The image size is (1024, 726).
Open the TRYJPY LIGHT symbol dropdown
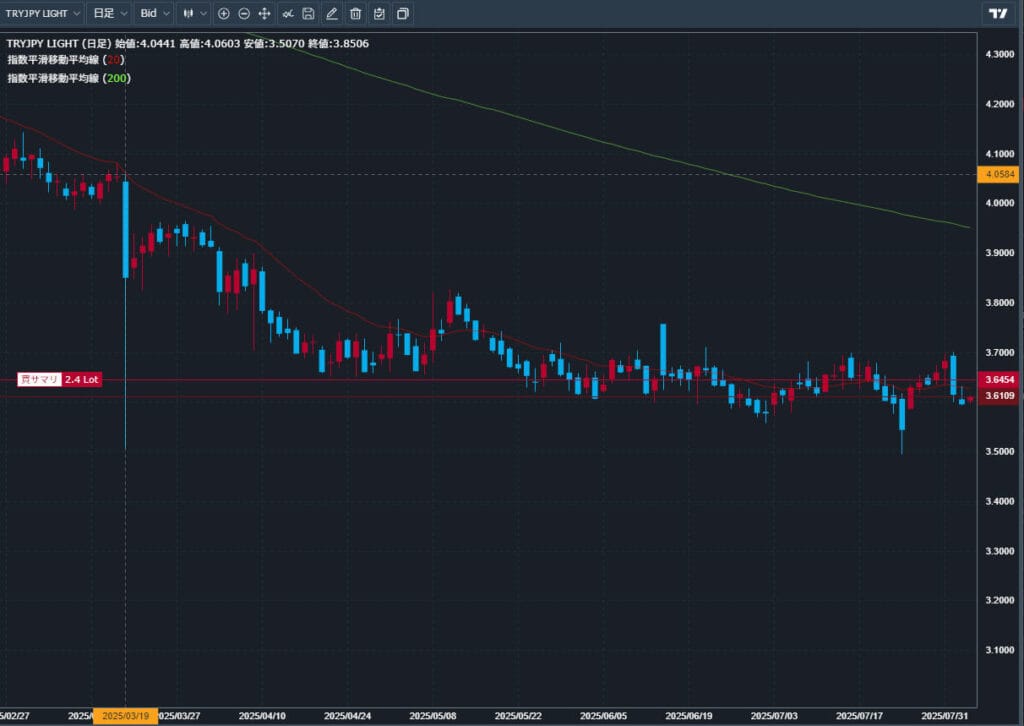point(42,13)
